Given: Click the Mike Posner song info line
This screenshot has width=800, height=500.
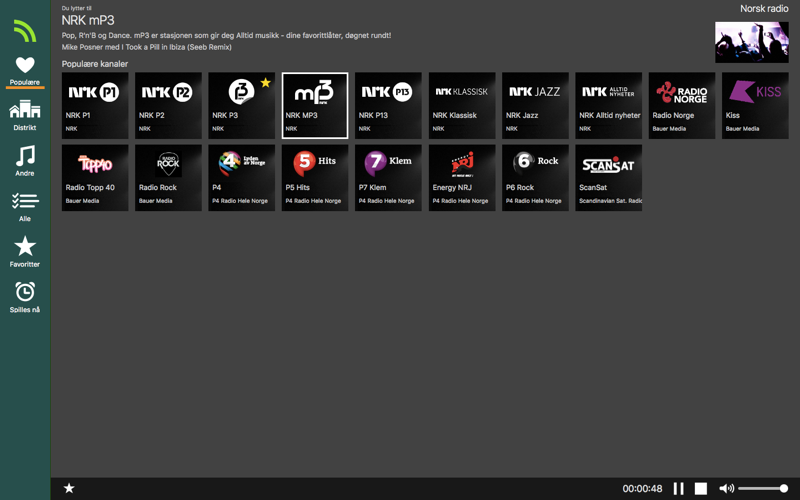Looking at the screenshot, I should tap(146, 47).
